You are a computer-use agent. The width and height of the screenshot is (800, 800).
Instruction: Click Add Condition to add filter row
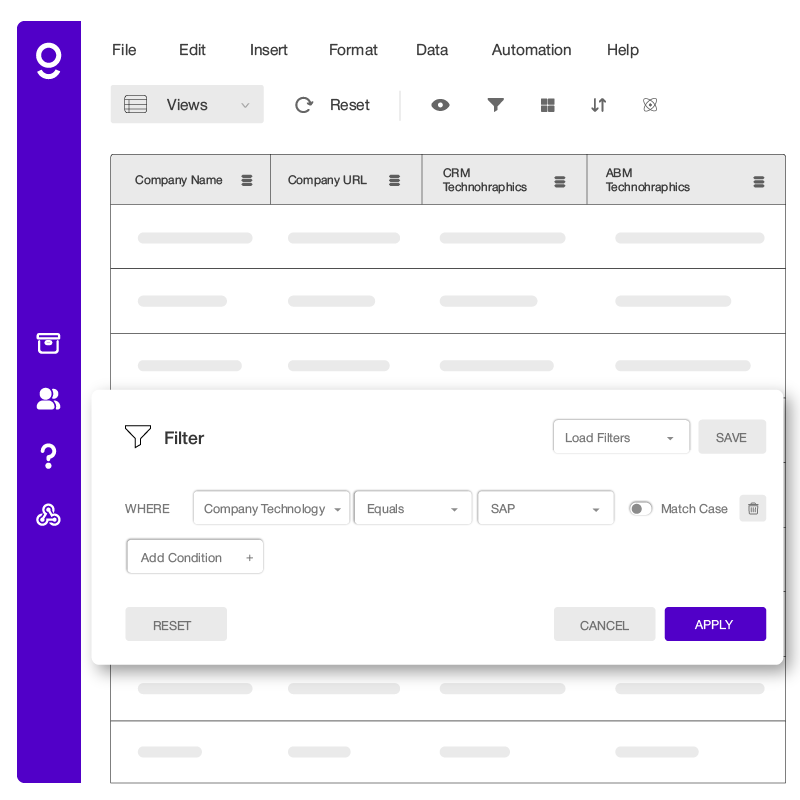tap(195, 557)
